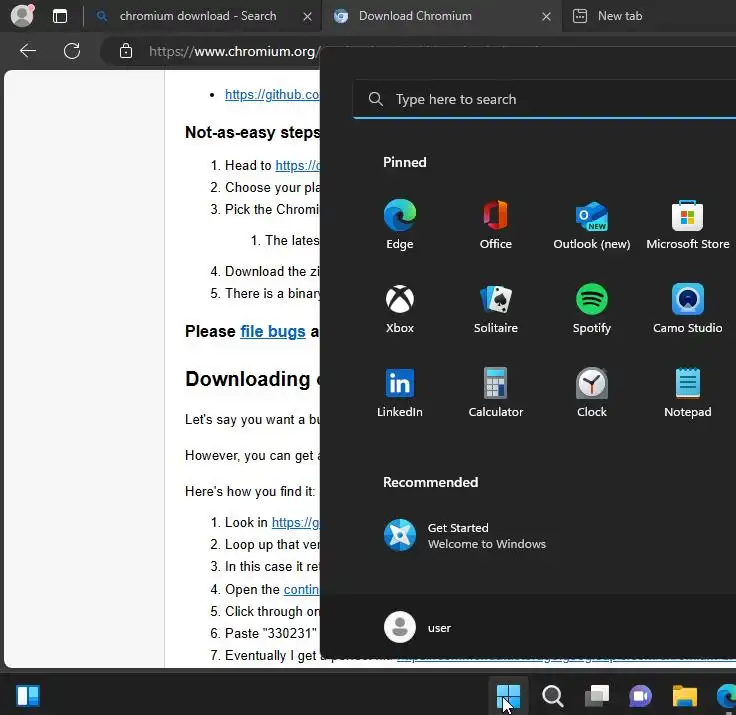Open Clock app from pinned
The image size is (736, 715).
[x=591, y=393]
